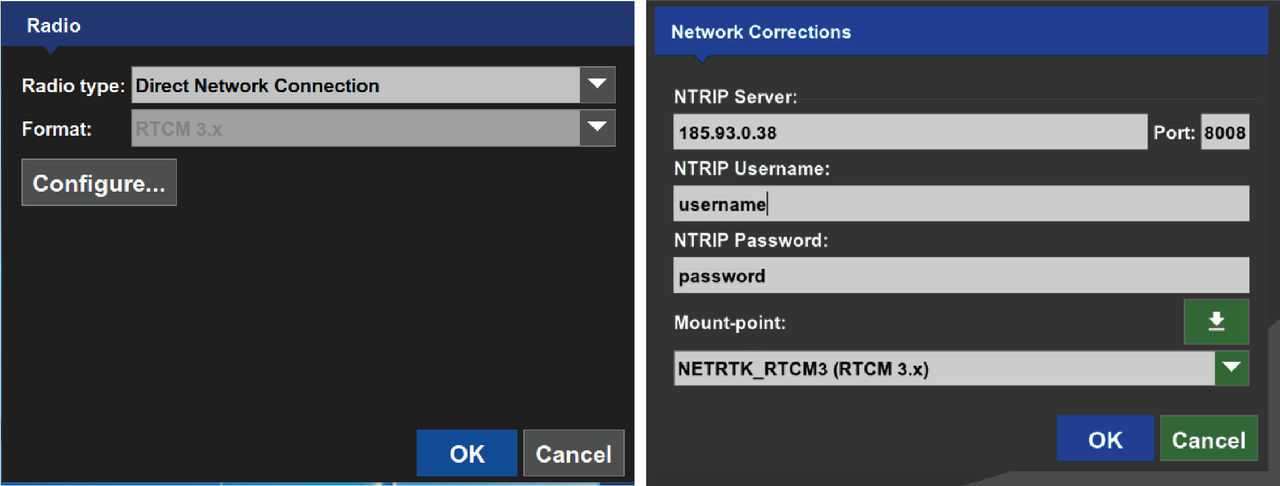The height and width of the screenshot is (486, 1280).
Task: Open the NETRTK_RTCM3 mount-point selection box
Action: [x=944, y=369]
